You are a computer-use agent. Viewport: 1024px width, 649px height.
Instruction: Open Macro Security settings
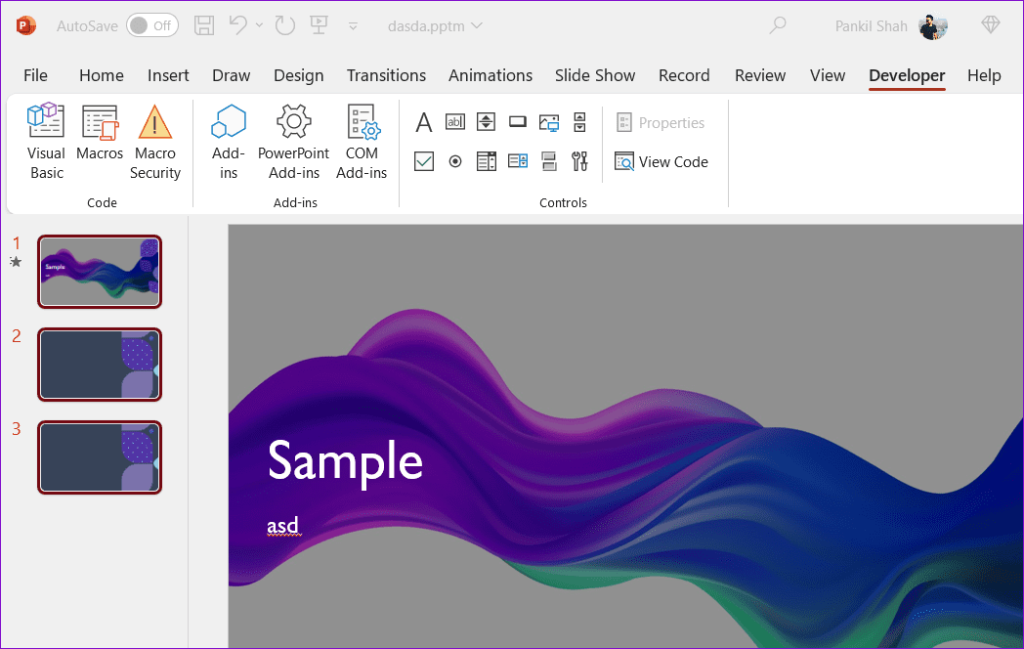[x=155, y=140]
